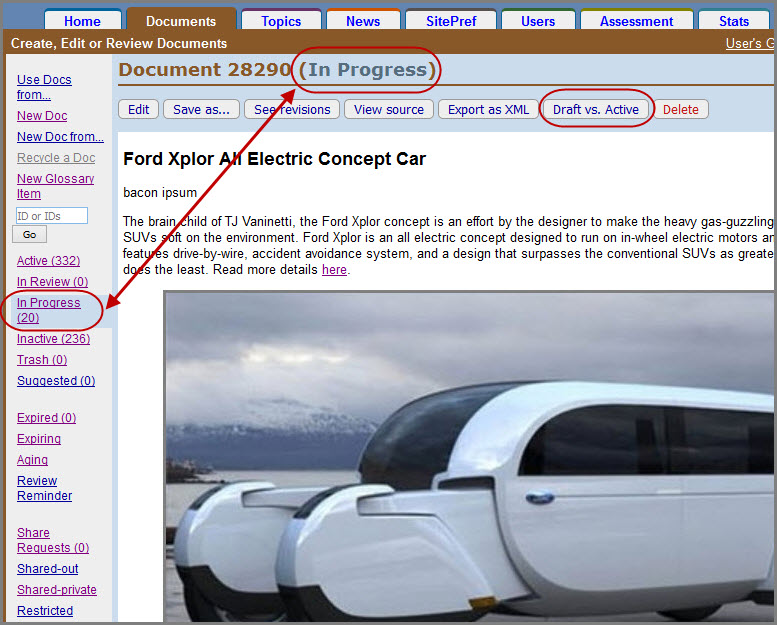
Task: Open the Home tab
Action: coord(82,21)
